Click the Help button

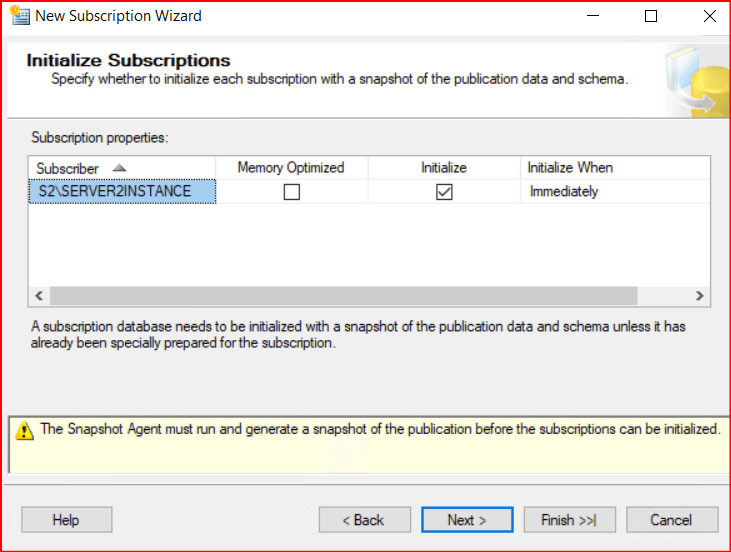tap(66, 520)
